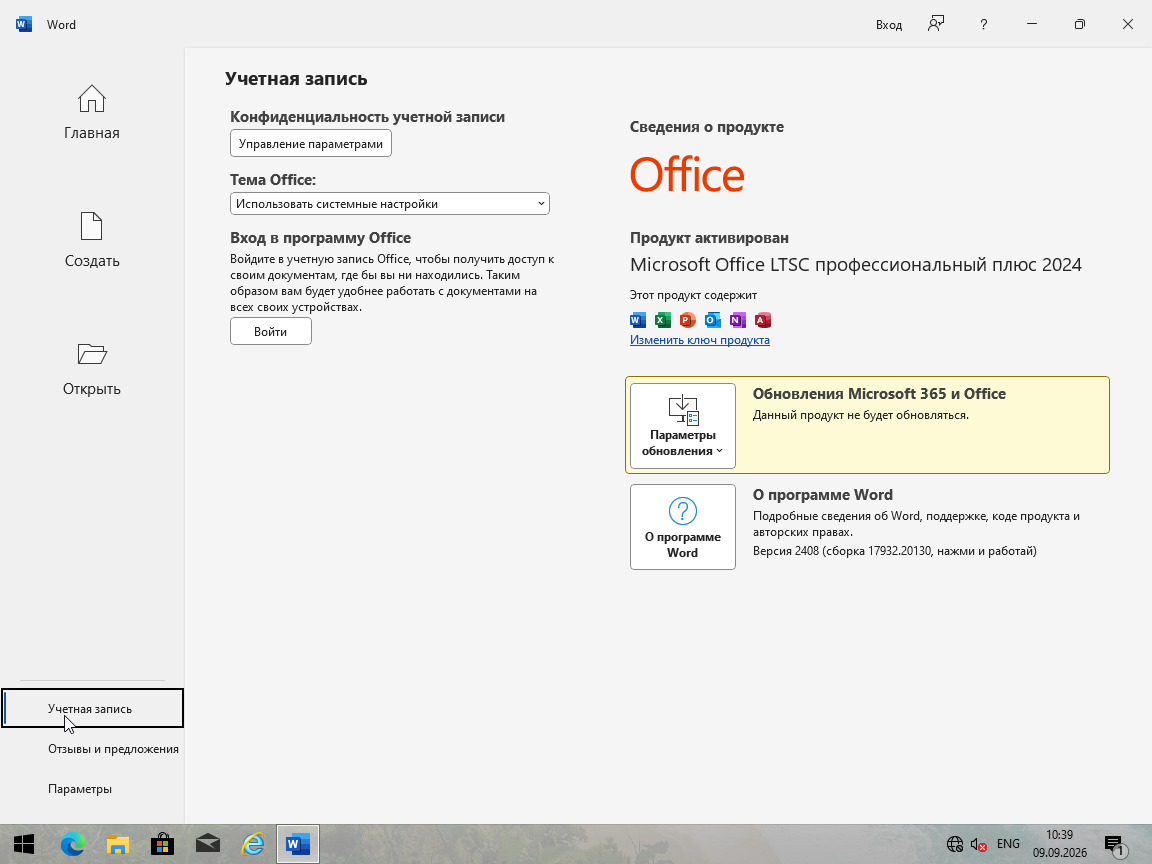This screenshot has width=1152, height=864.
Task: Launch Internet Explorer from taskbar
Action: 253,844
